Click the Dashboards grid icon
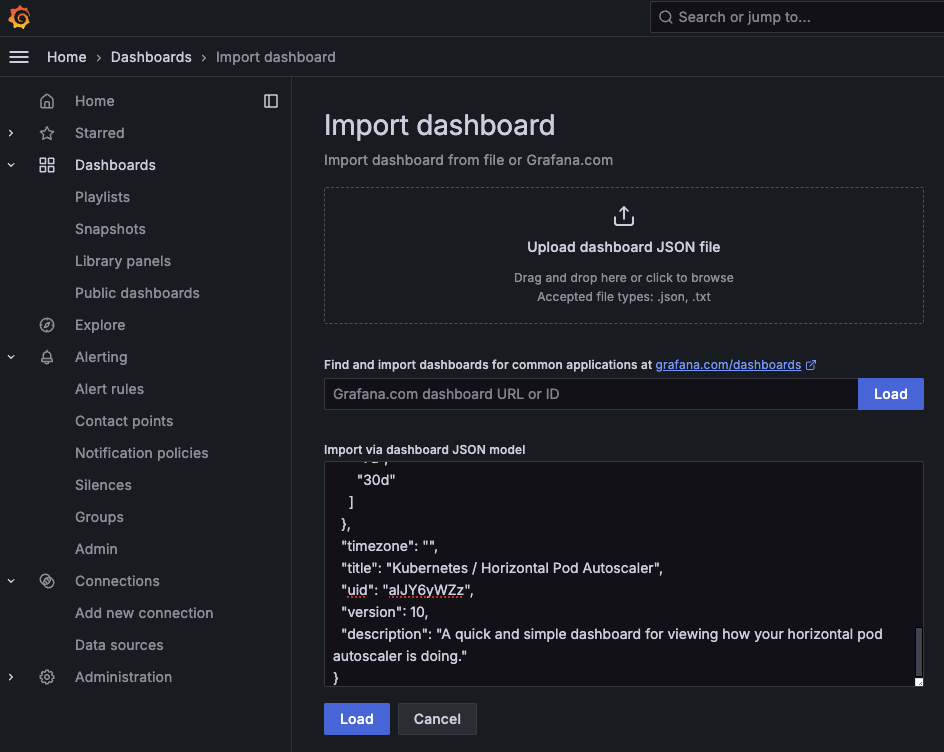Viewport: 944px width, 752px height. coord(47,165)
